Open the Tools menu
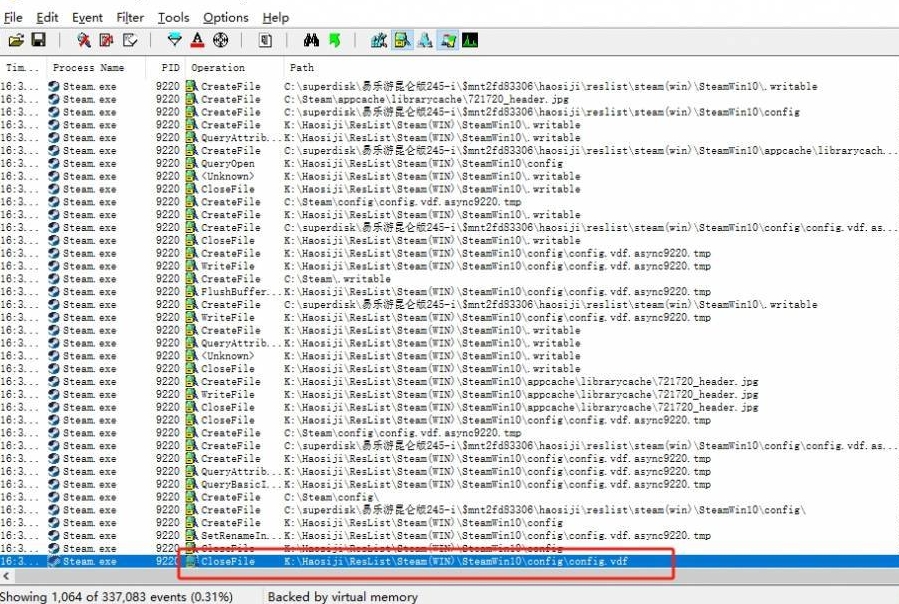Viewport: 899px width, 604px height. click(x=173, y=18)
